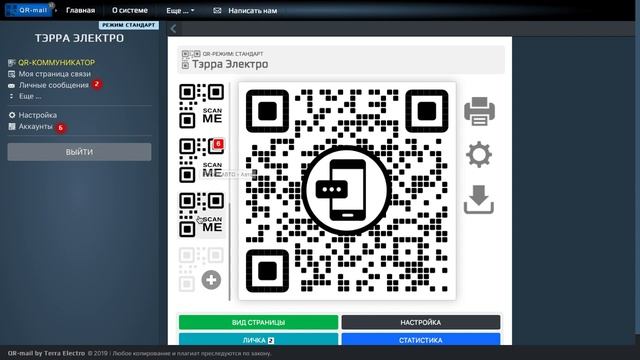Click the dark НАСТРОЙКА button
Viewport: 640px width, 360px height.
click(421, 322)
